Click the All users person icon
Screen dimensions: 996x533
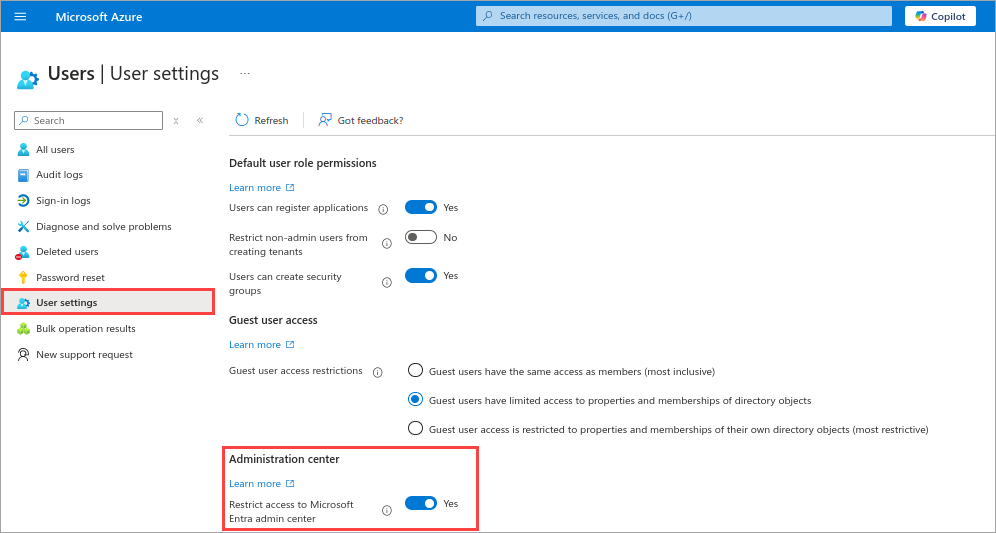point(24,149)
